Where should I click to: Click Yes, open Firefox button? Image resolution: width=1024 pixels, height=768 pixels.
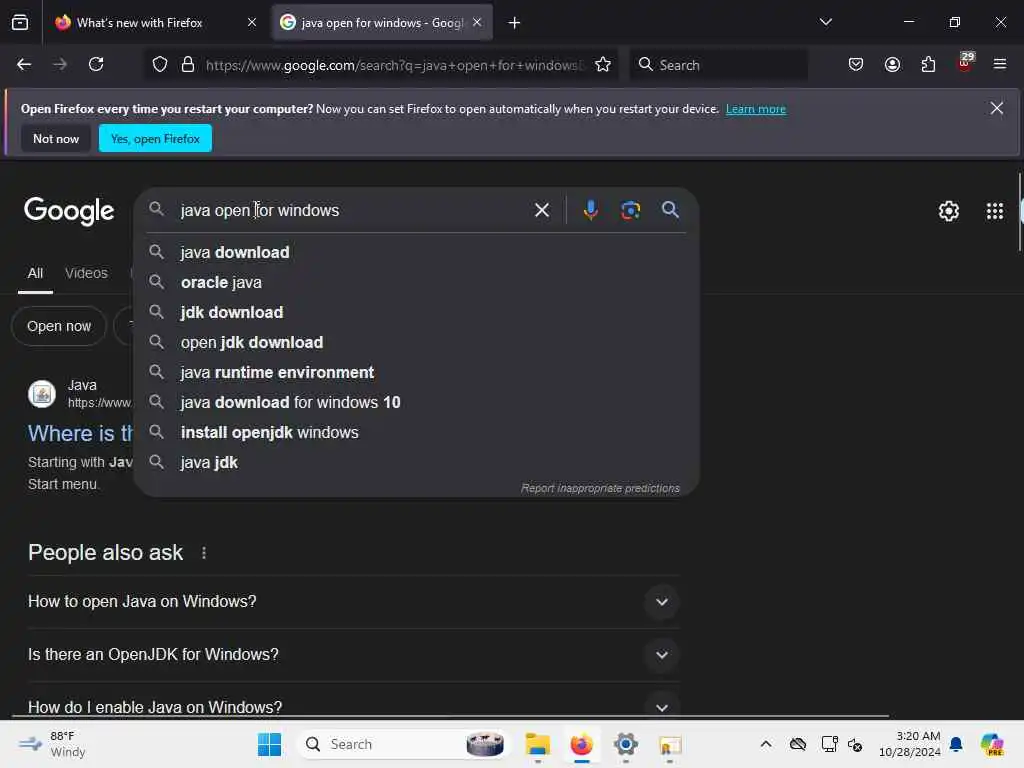(x=155, y=139)
